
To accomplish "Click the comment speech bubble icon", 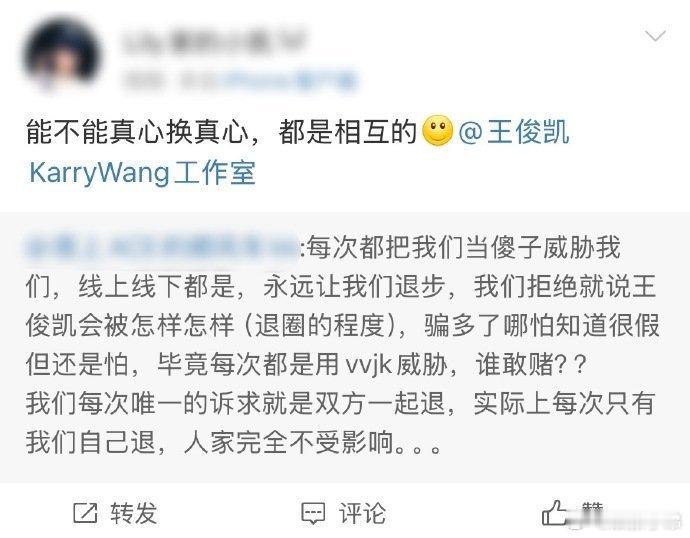I will tap(313, 513).
